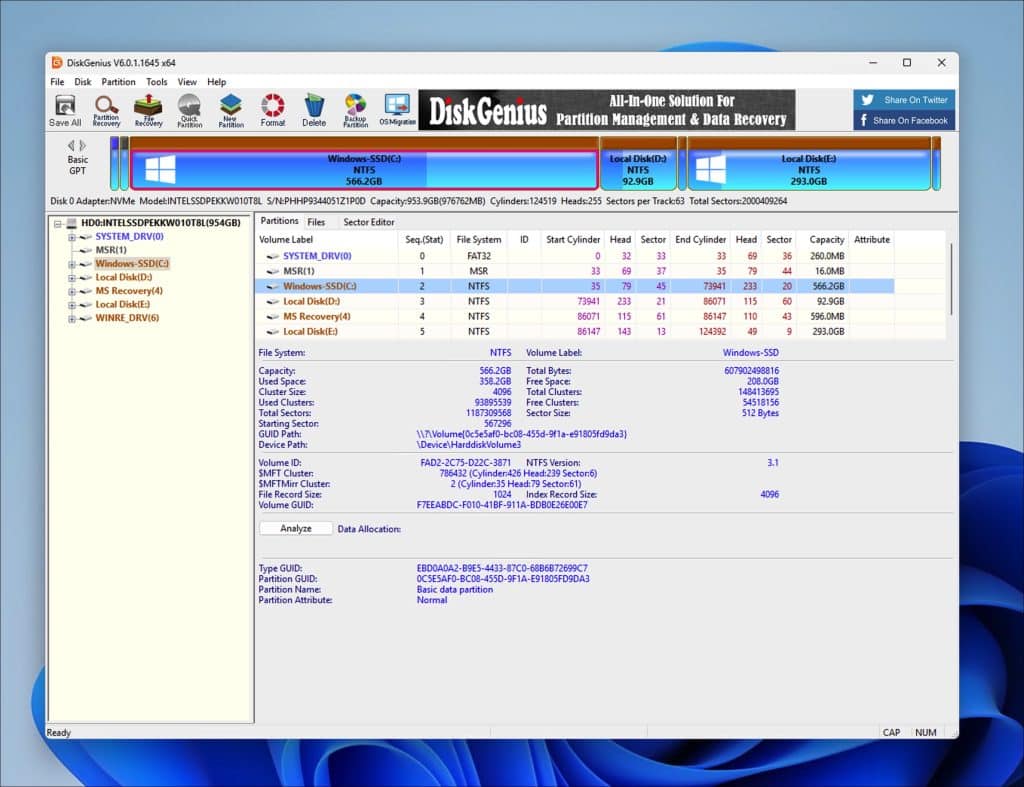1024x787 pixels.
Task: Create a New Partition via toolbar
Action: [x=231, y=110]
